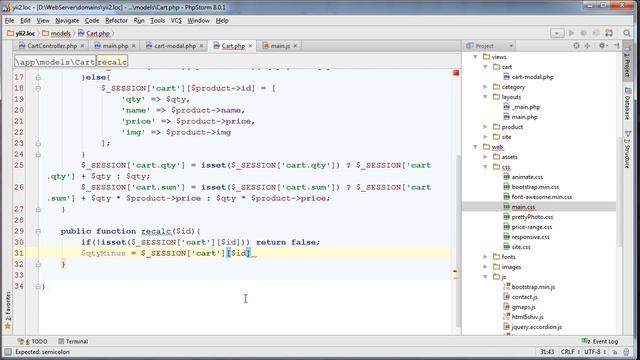Click the red error indicator square above editor scrollbar
The width and height of the screenshot is (640, 360).
(x=456, y=73)
